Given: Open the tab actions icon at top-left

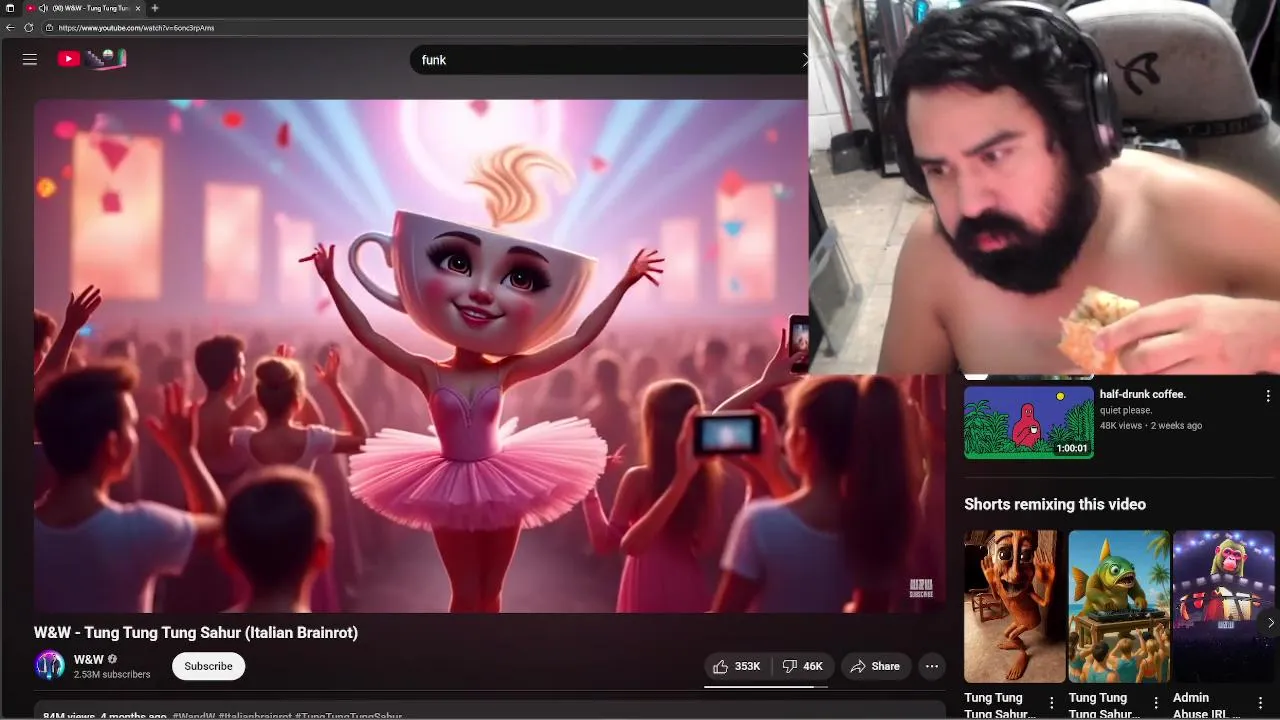Looking at the screenshot, I should point(10,8).
